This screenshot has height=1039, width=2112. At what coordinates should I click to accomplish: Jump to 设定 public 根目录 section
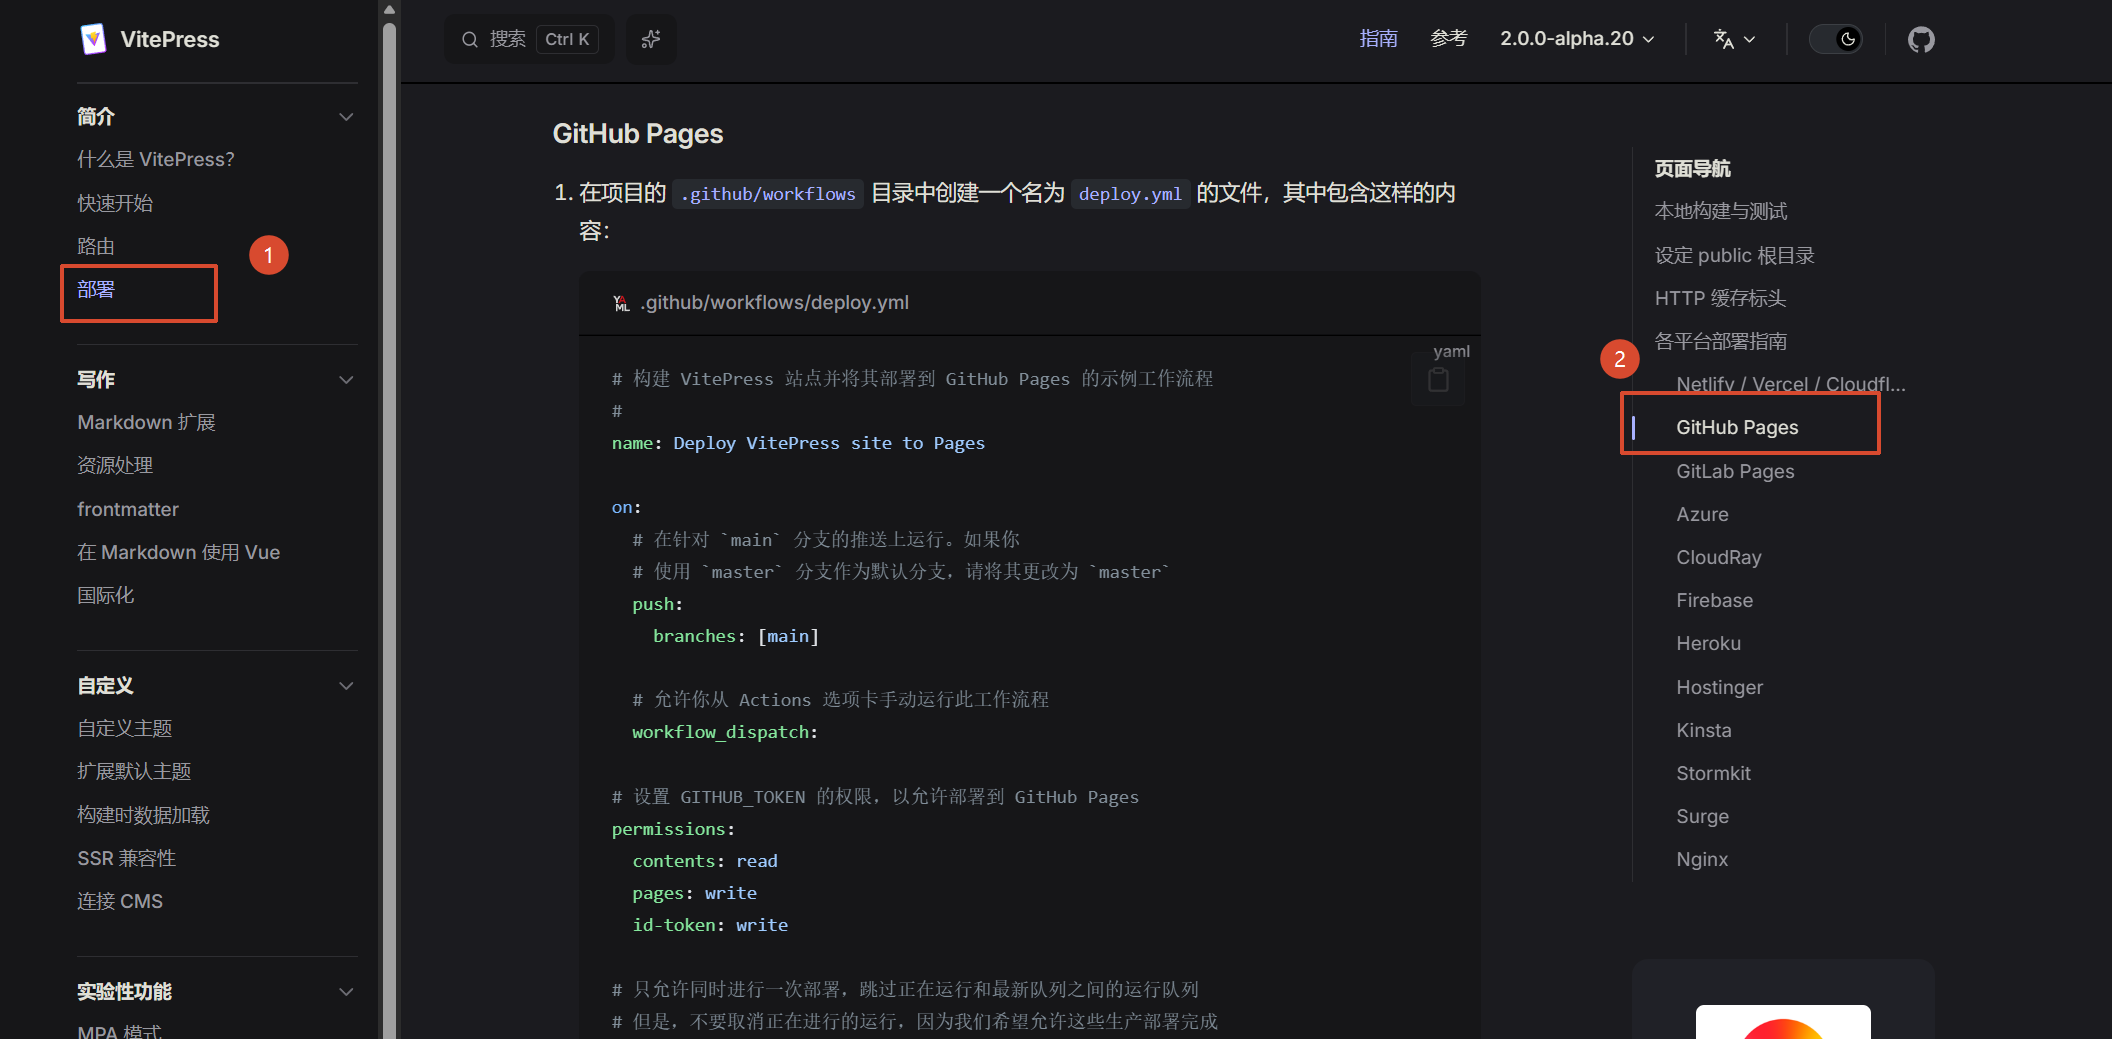pyautogui.click(x=1734, y=255)
